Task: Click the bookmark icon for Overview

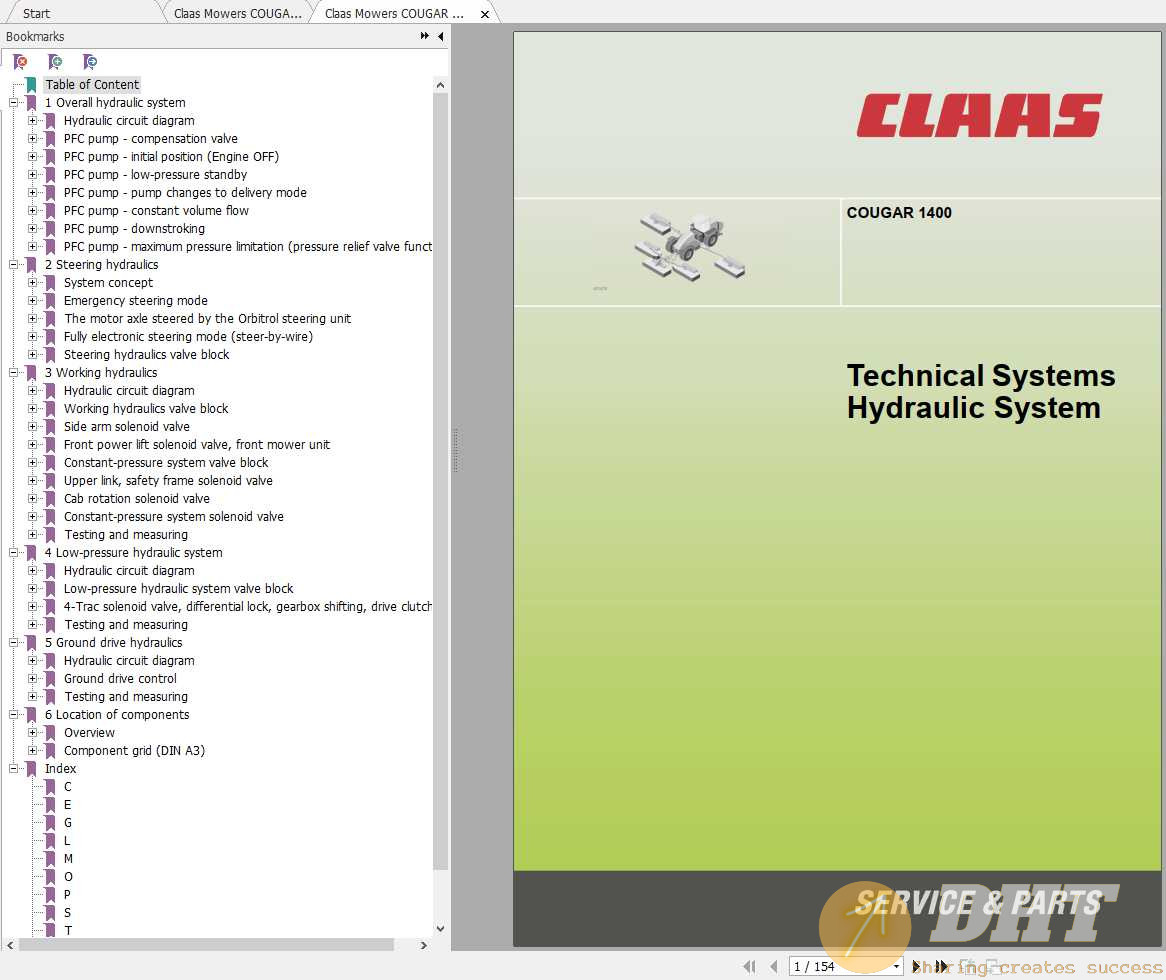Action: point(51,732)
